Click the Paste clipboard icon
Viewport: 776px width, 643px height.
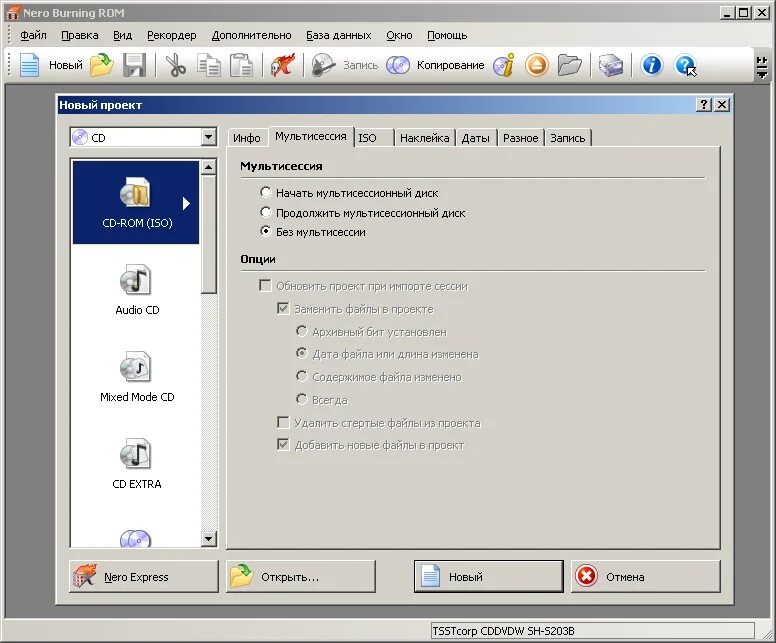click(241, 65)
